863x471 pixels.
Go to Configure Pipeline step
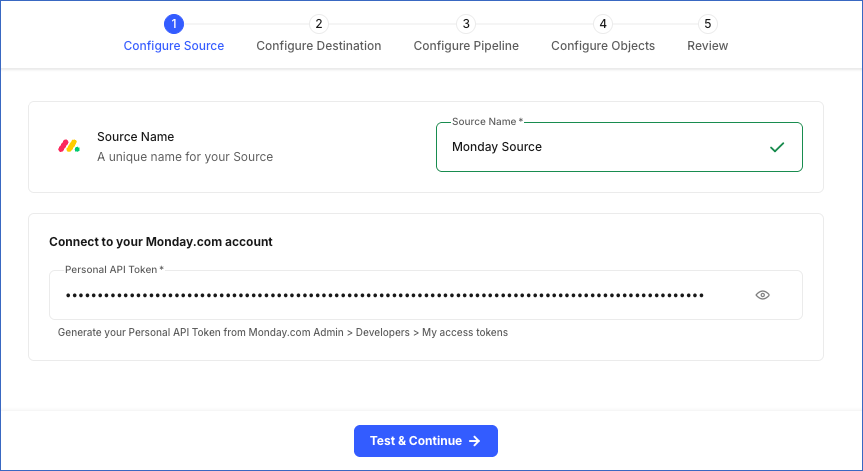point(466,46)
